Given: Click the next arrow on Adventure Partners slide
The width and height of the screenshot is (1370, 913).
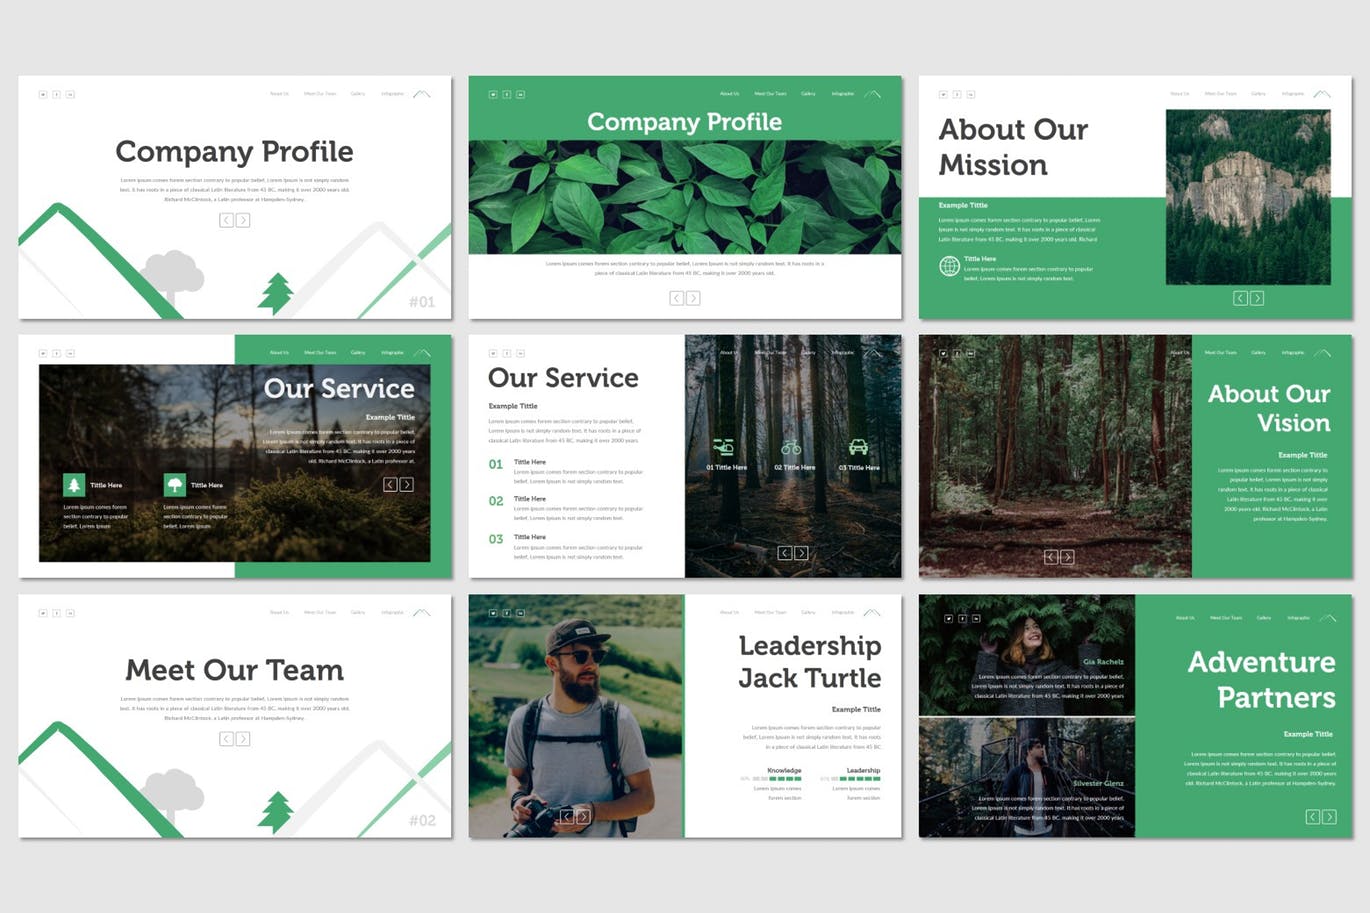Looking at the screenshot, I should 1329,817.
